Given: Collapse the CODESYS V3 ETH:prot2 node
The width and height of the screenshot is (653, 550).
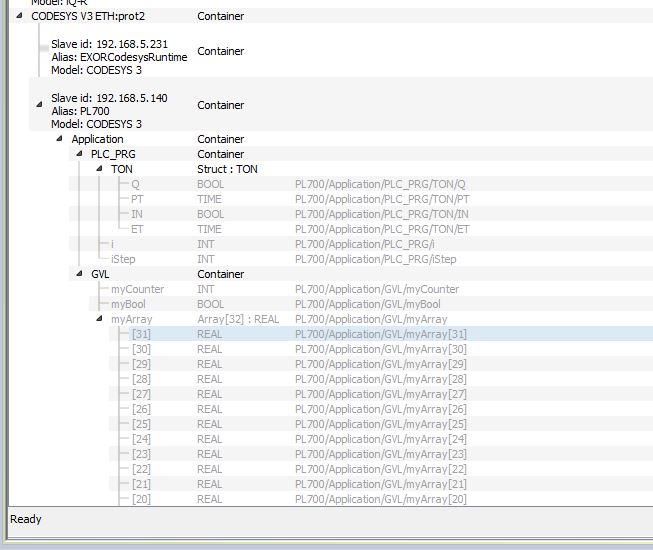Looking at the screenshot, I should pos(19,16).
